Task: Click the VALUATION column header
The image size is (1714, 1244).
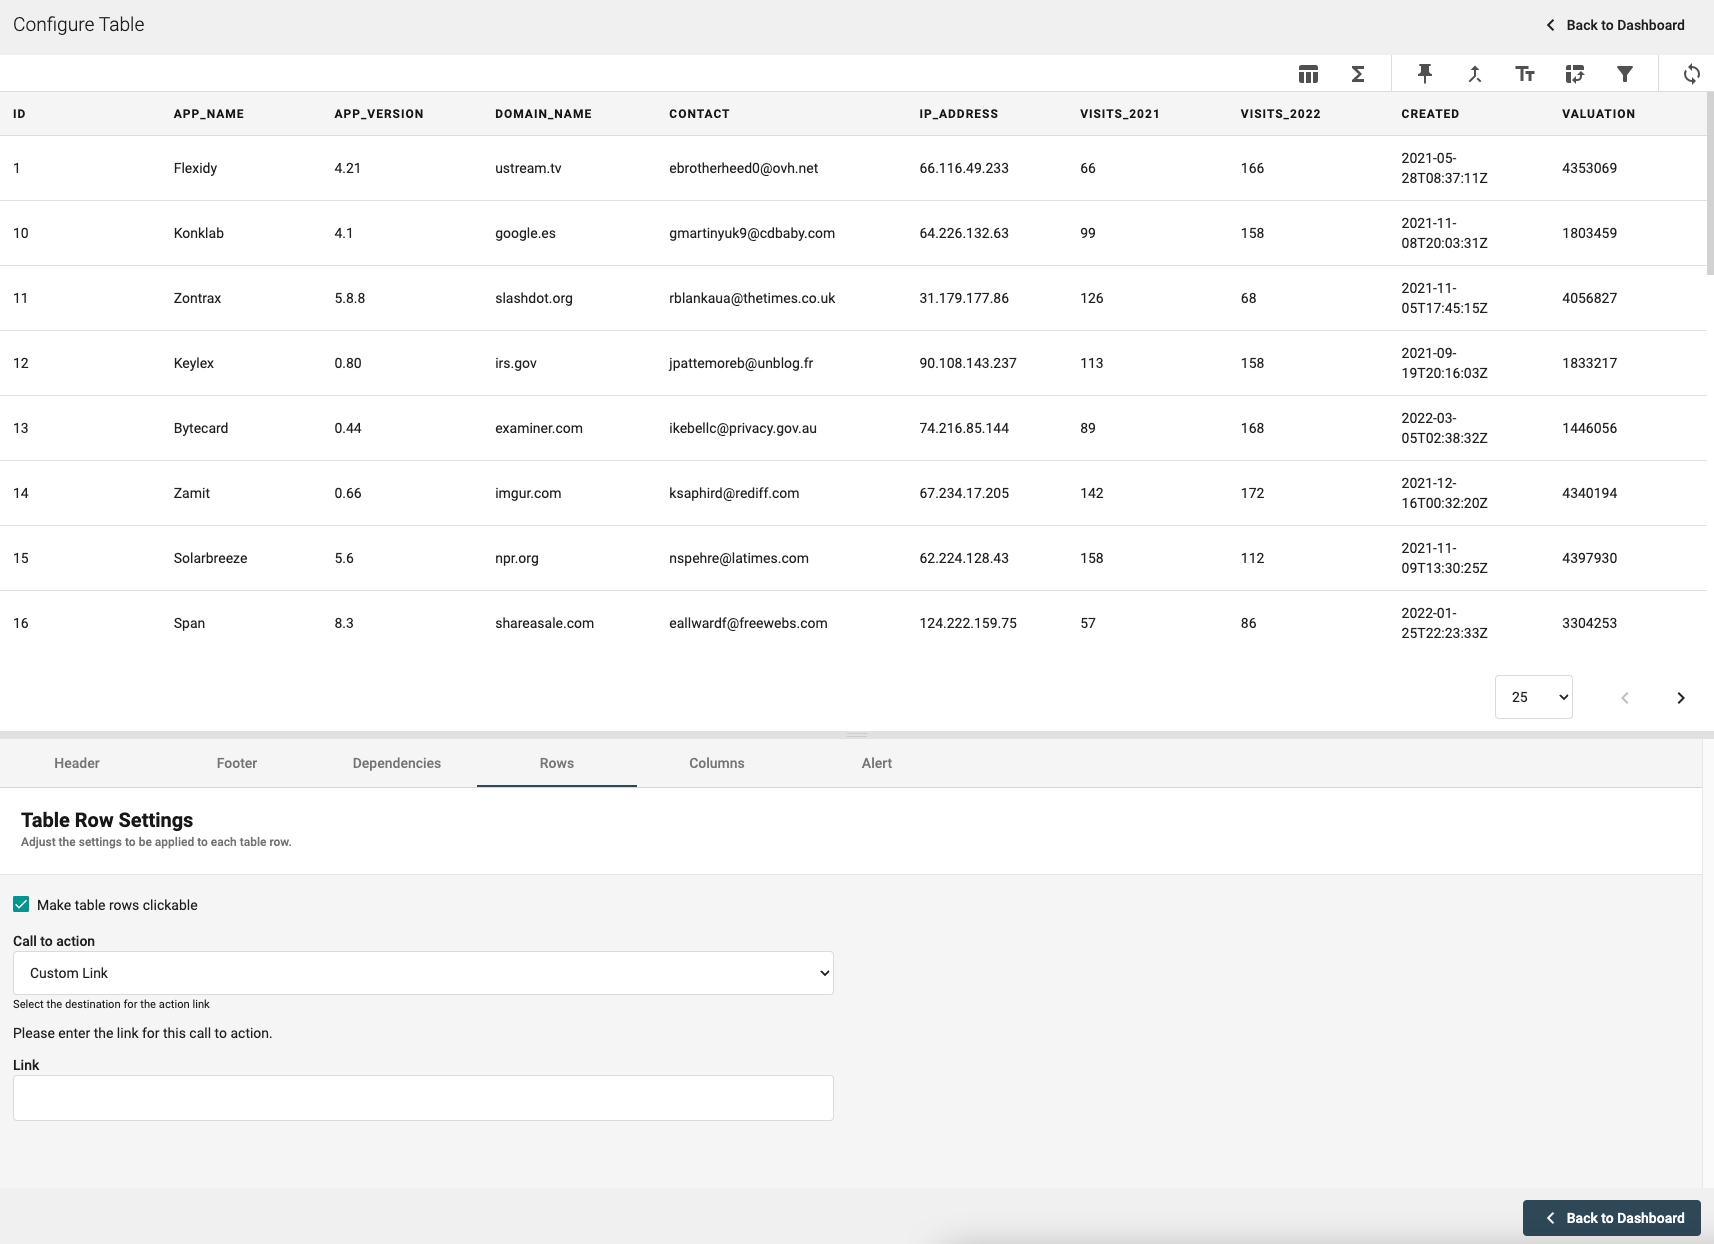Action: (1598, 114)
